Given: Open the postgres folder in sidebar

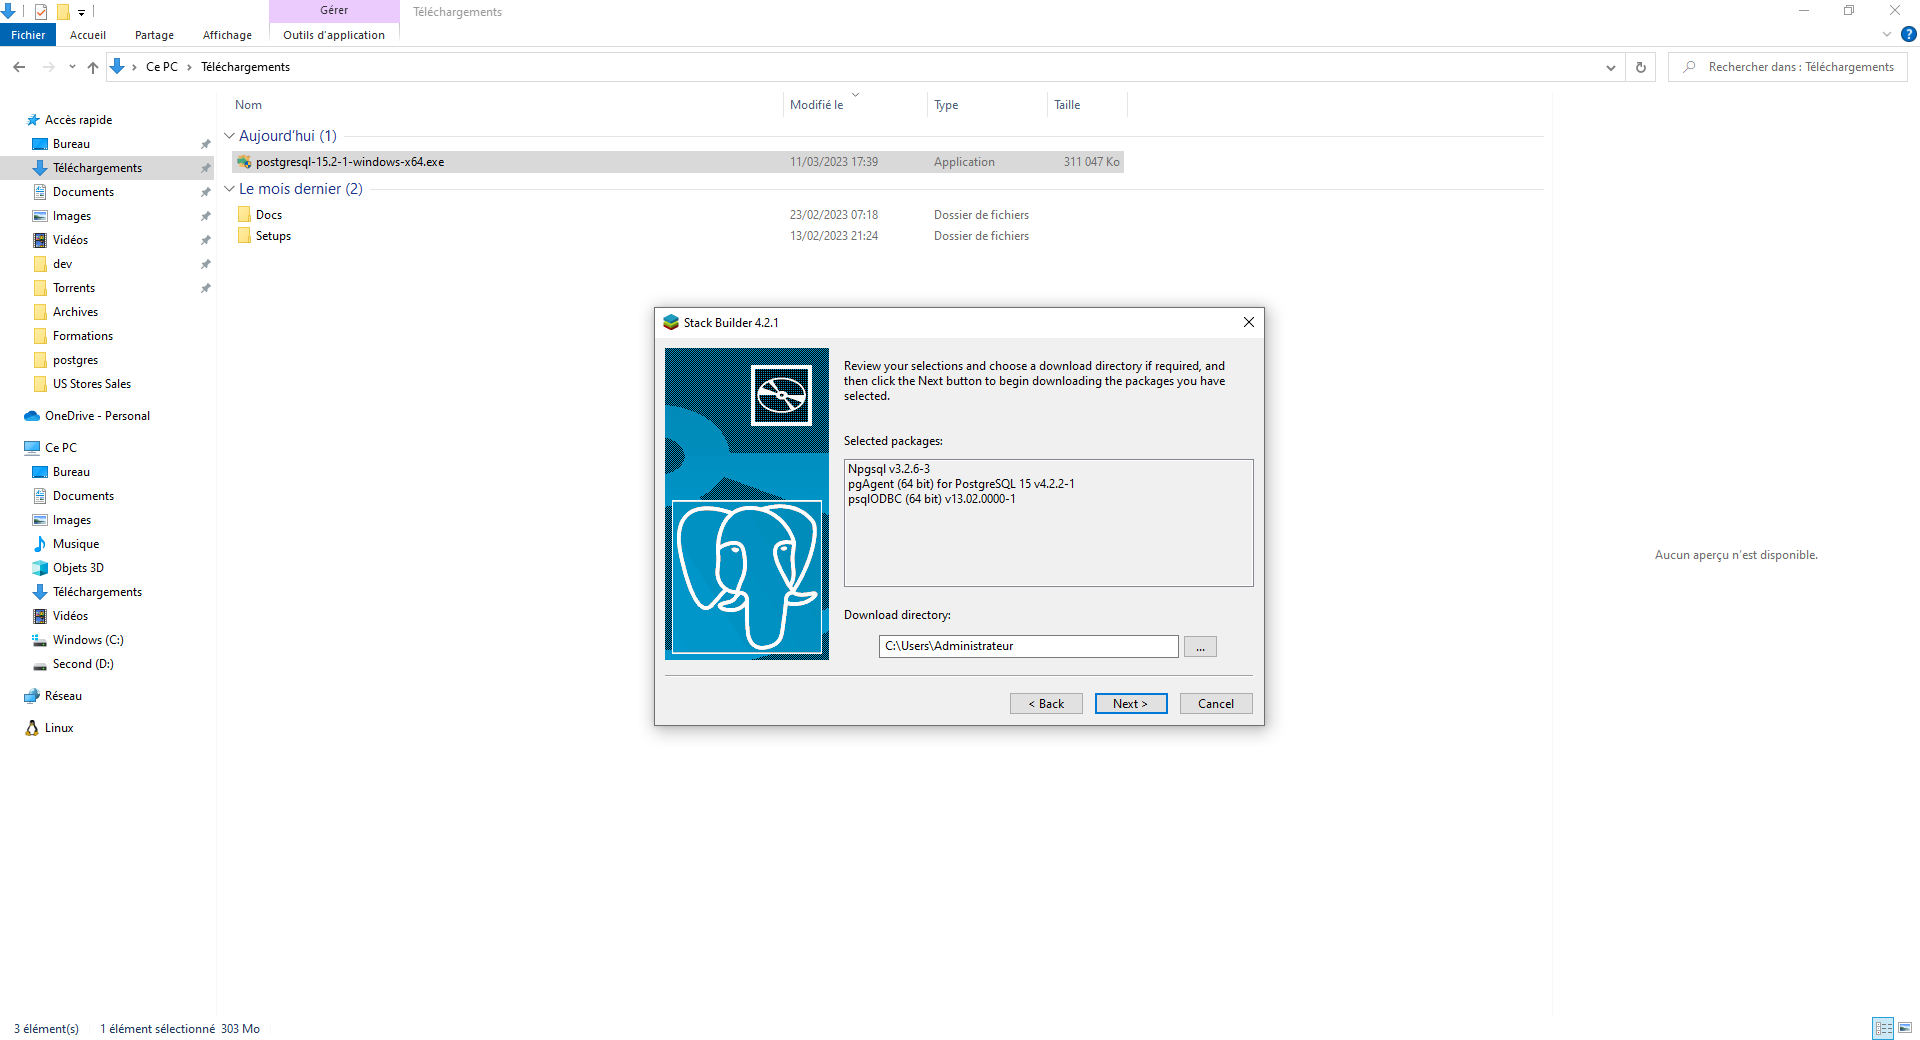Looking at the screenshot, I should click(75, 360).
